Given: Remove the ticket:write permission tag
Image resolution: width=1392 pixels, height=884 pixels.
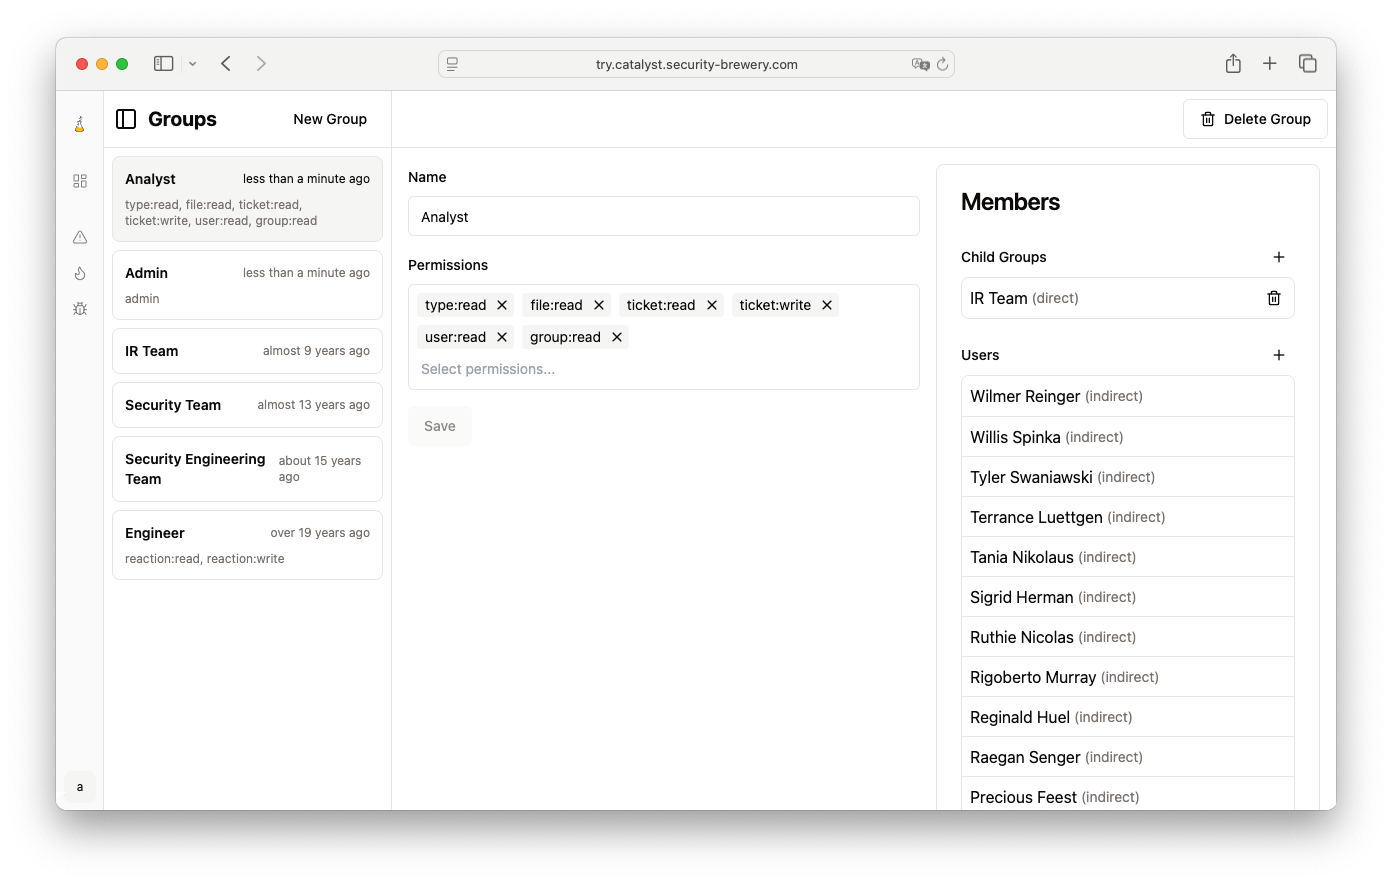Looking at the screenshot, I should click(827, 305).
